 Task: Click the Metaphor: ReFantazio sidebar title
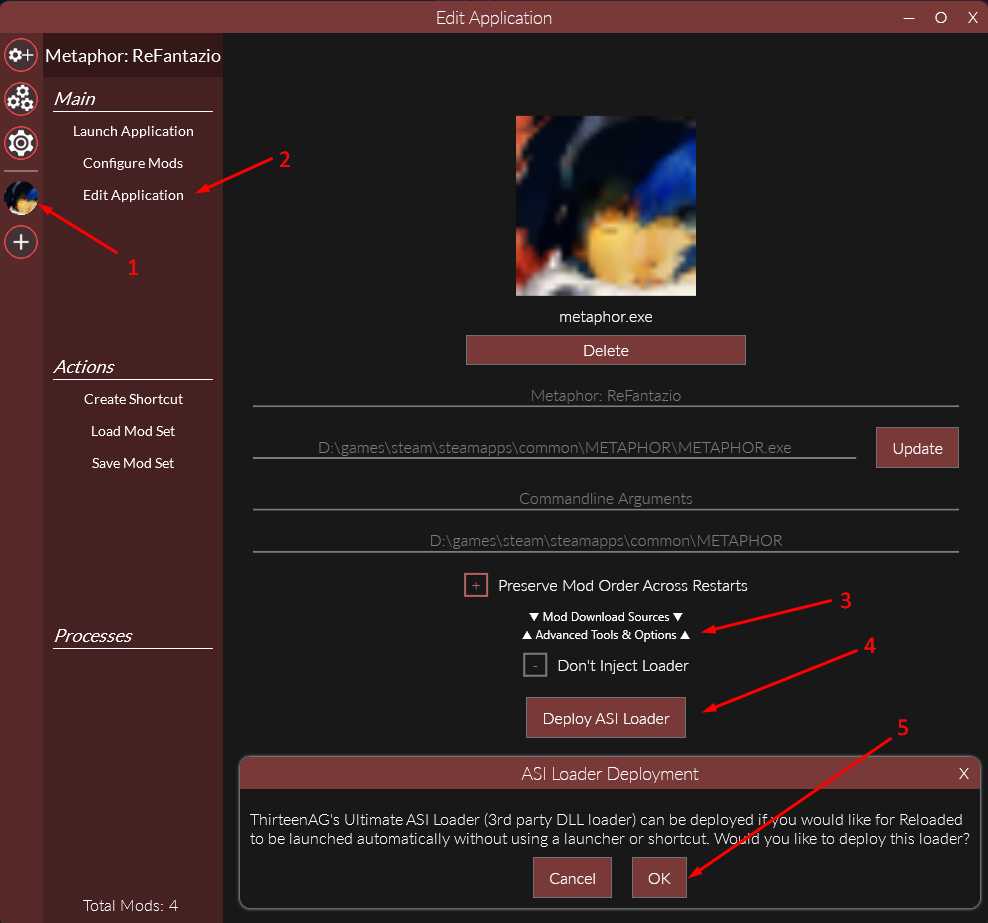(x=133, y=55)
